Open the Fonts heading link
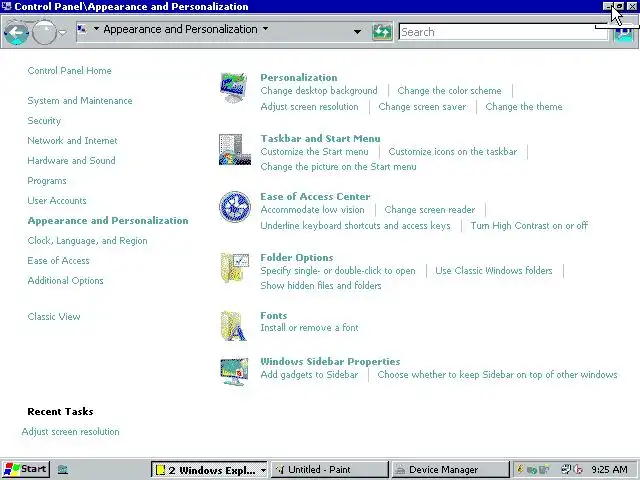 point(273,316)
